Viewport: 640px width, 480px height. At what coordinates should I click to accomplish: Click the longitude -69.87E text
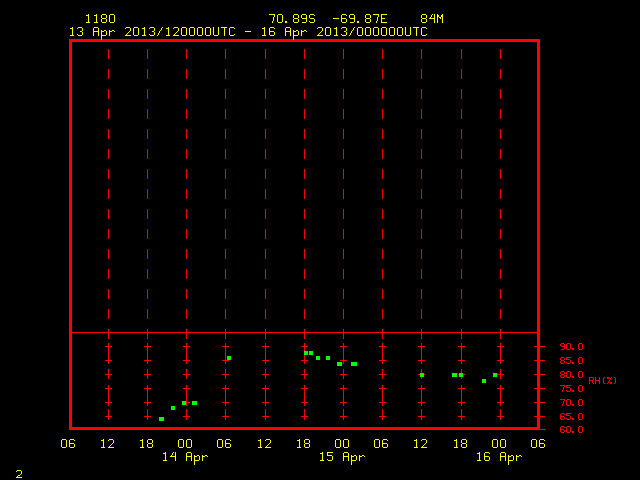pyautogui.click(x=360, y=19)
